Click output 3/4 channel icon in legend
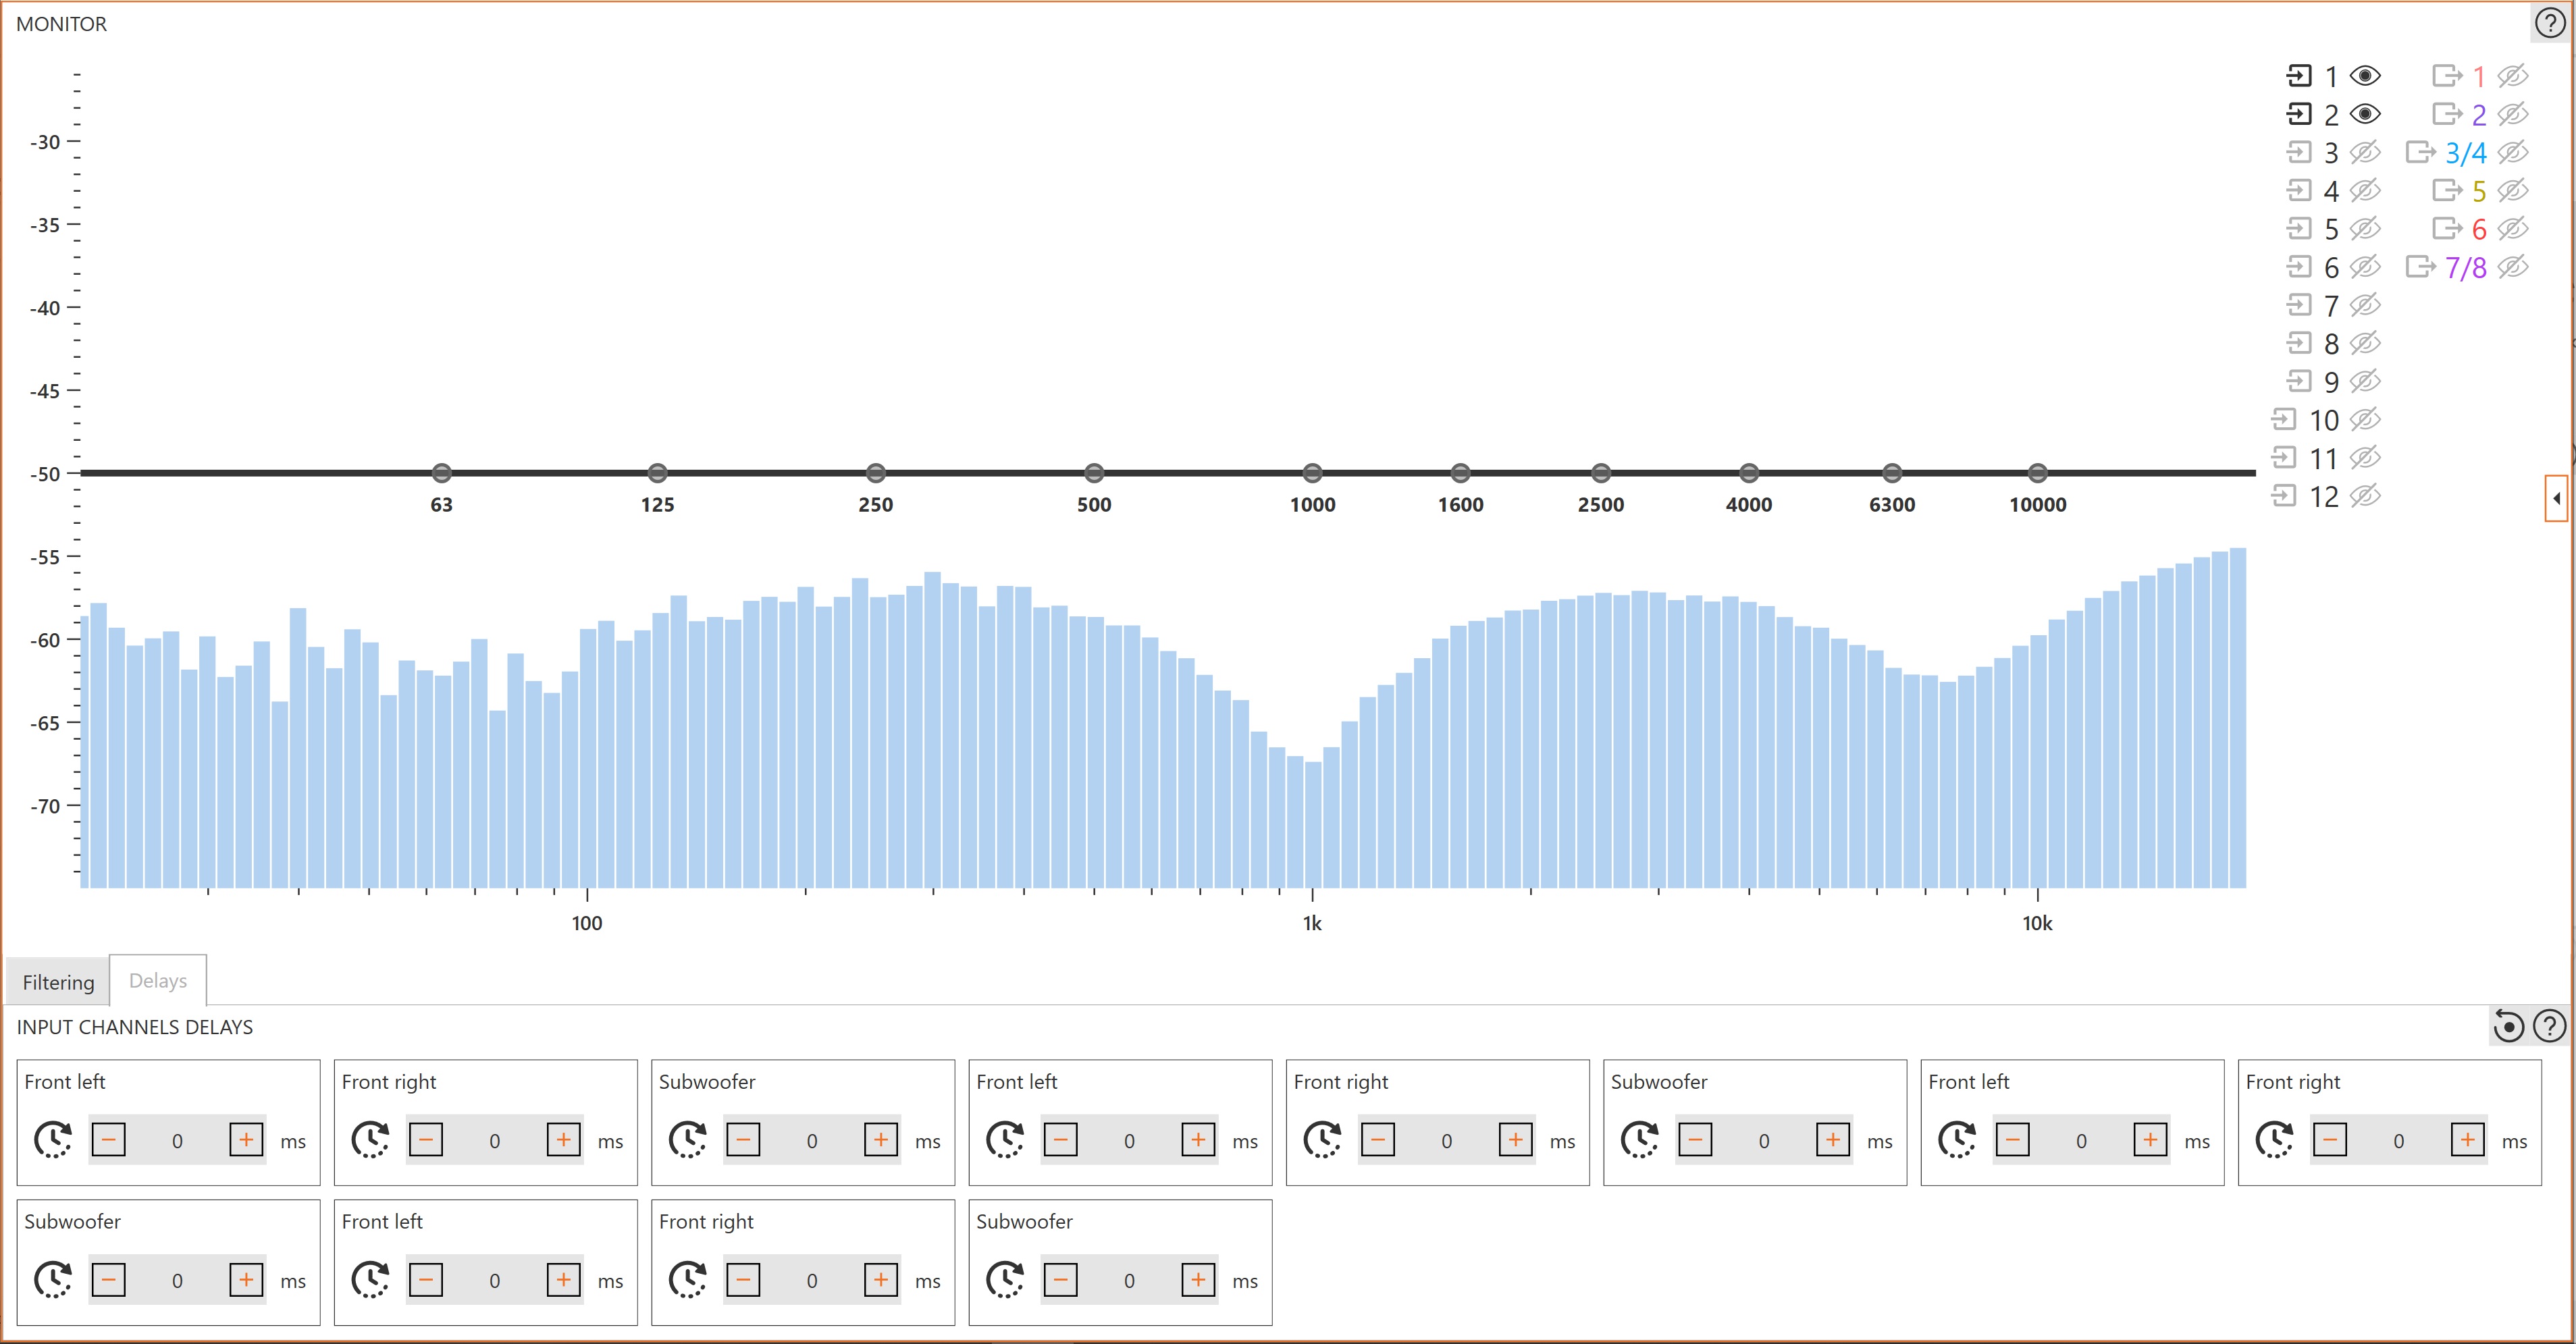2576x1344 pixels. pos(2420,152)
